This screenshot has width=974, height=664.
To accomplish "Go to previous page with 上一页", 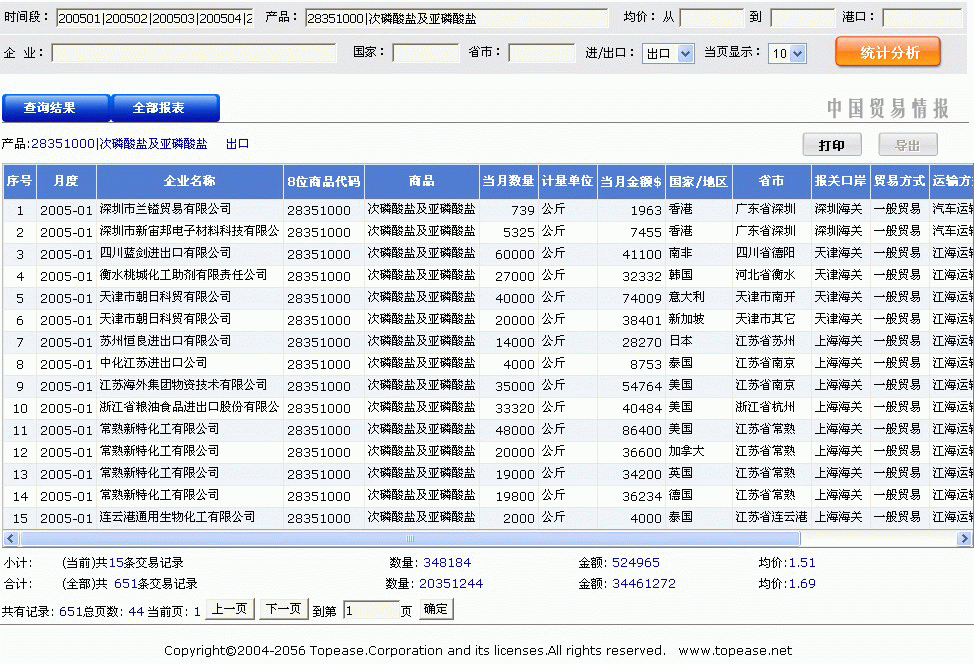I will tap(230, 609).
